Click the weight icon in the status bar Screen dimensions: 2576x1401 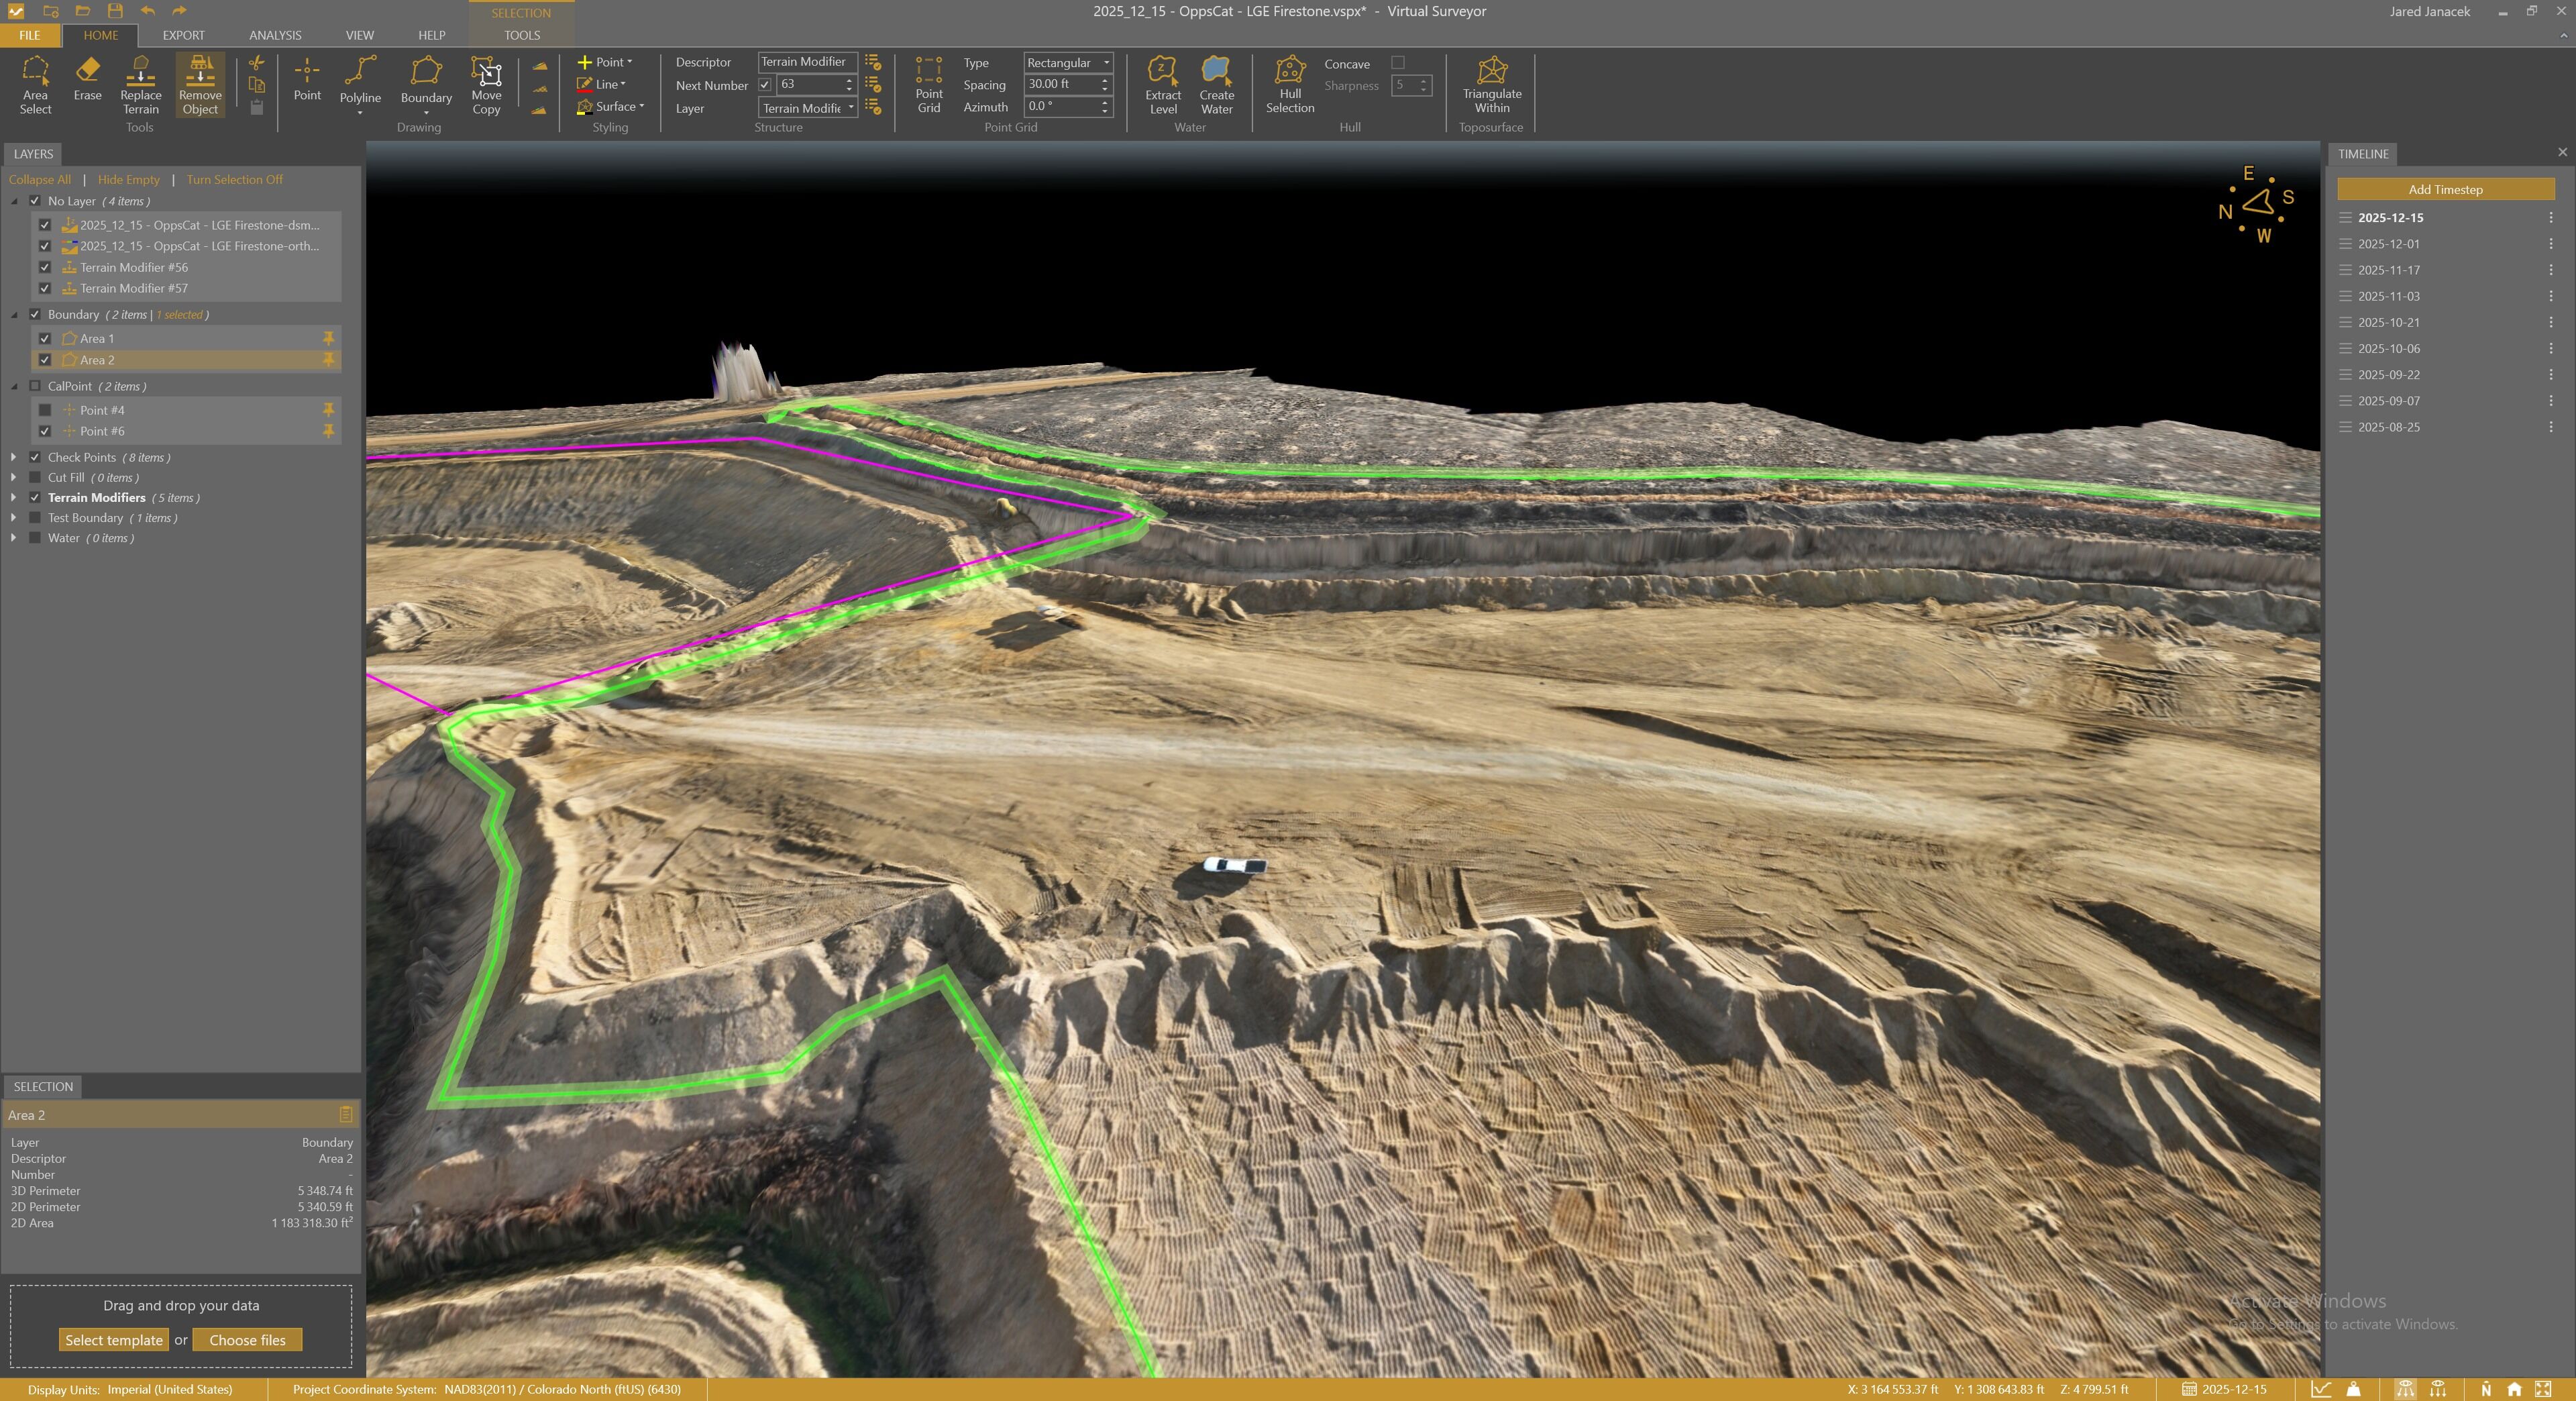2354,1389
